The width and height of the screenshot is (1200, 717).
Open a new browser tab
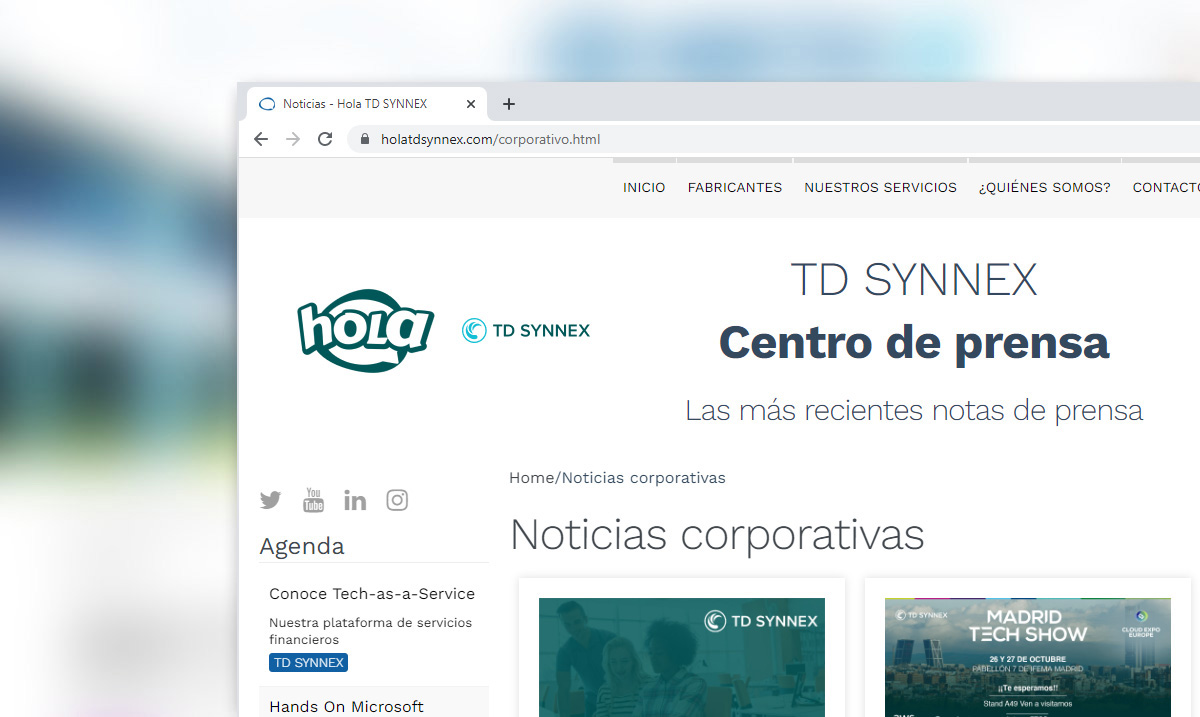point(509,103)
